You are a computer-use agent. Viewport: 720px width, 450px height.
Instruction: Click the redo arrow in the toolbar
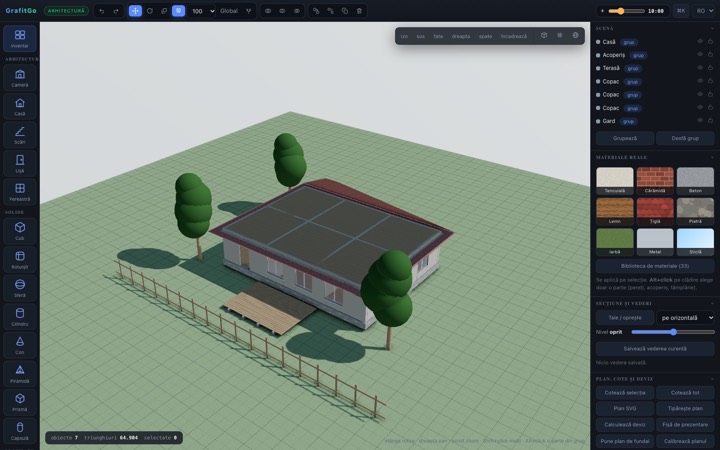[x=116, y=11]
